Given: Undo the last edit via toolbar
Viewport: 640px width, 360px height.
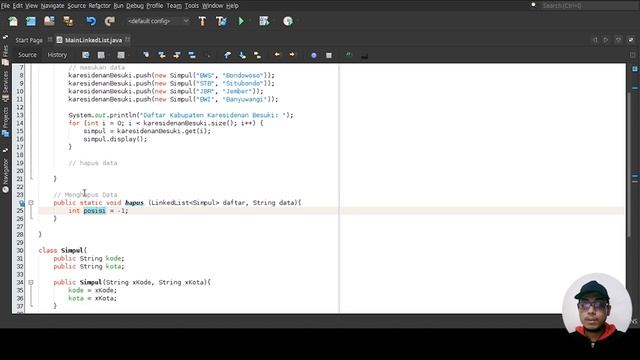Looking at the screenshot, I should click(x=91, y=21).
